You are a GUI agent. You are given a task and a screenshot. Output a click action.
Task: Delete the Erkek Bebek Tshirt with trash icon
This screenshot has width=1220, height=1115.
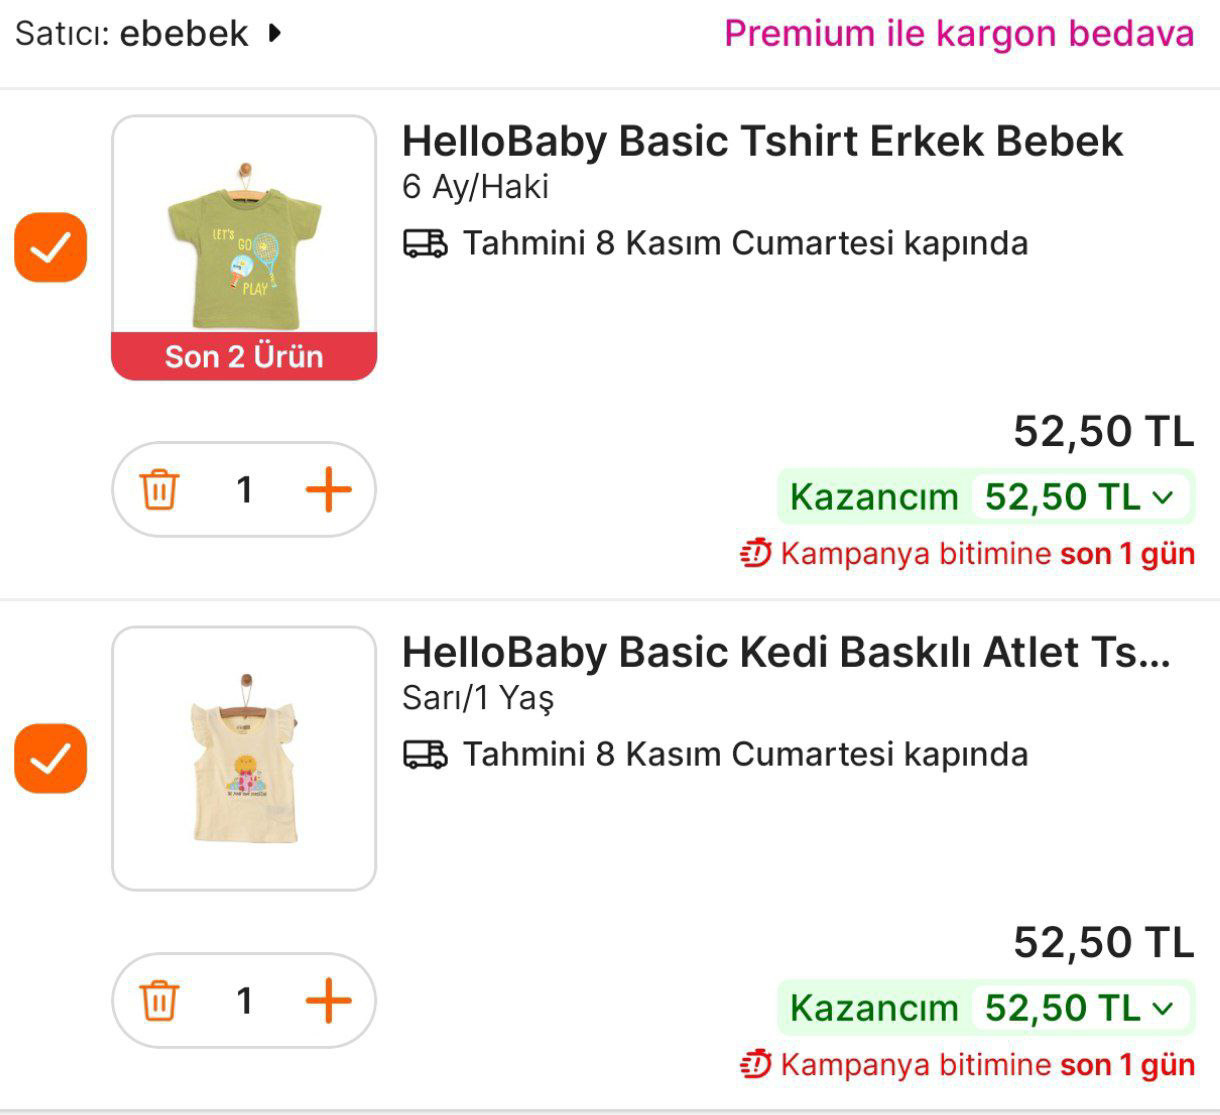pyautogui.click(x=159, y=490)
